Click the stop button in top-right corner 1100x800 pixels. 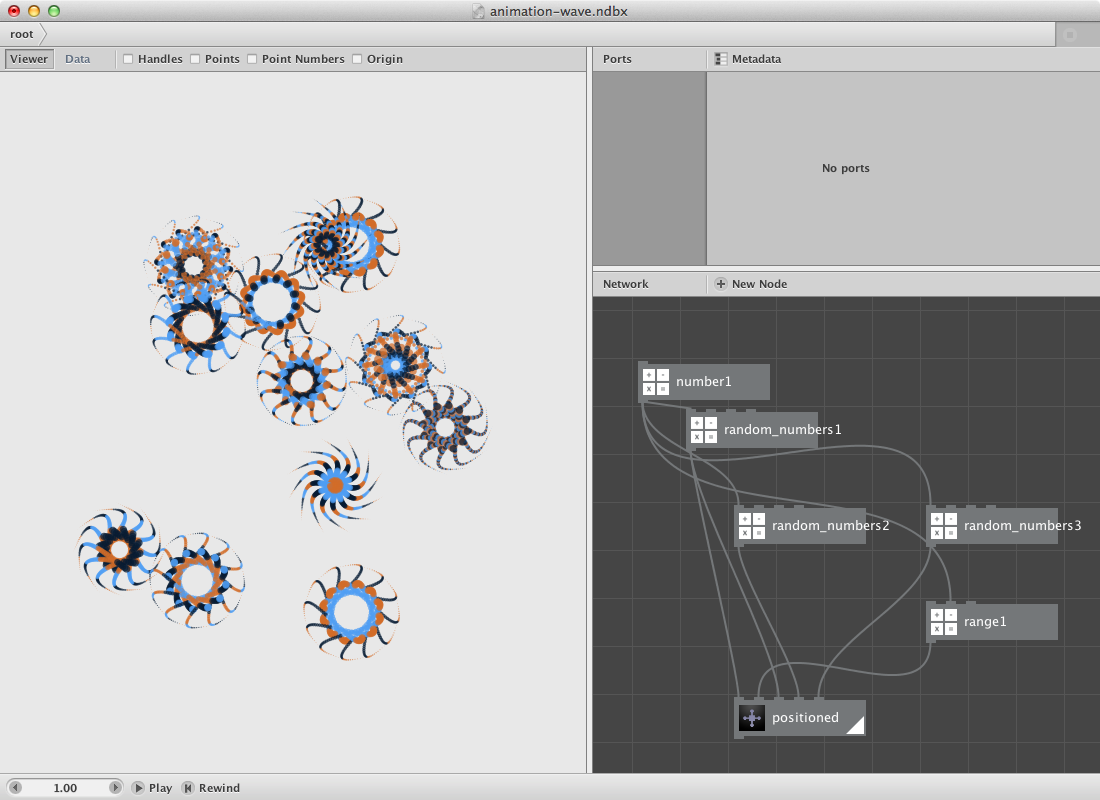1070,34
